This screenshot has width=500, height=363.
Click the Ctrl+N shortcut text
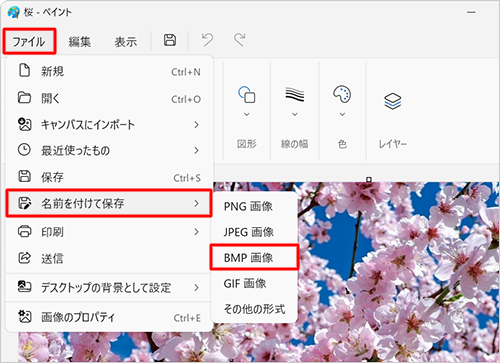pyautogui.click(x=186, y=72)
